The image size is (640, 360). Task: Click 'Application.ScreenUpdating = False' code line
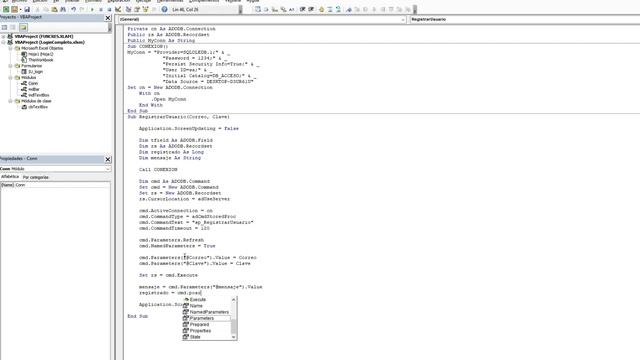(189, 129)
